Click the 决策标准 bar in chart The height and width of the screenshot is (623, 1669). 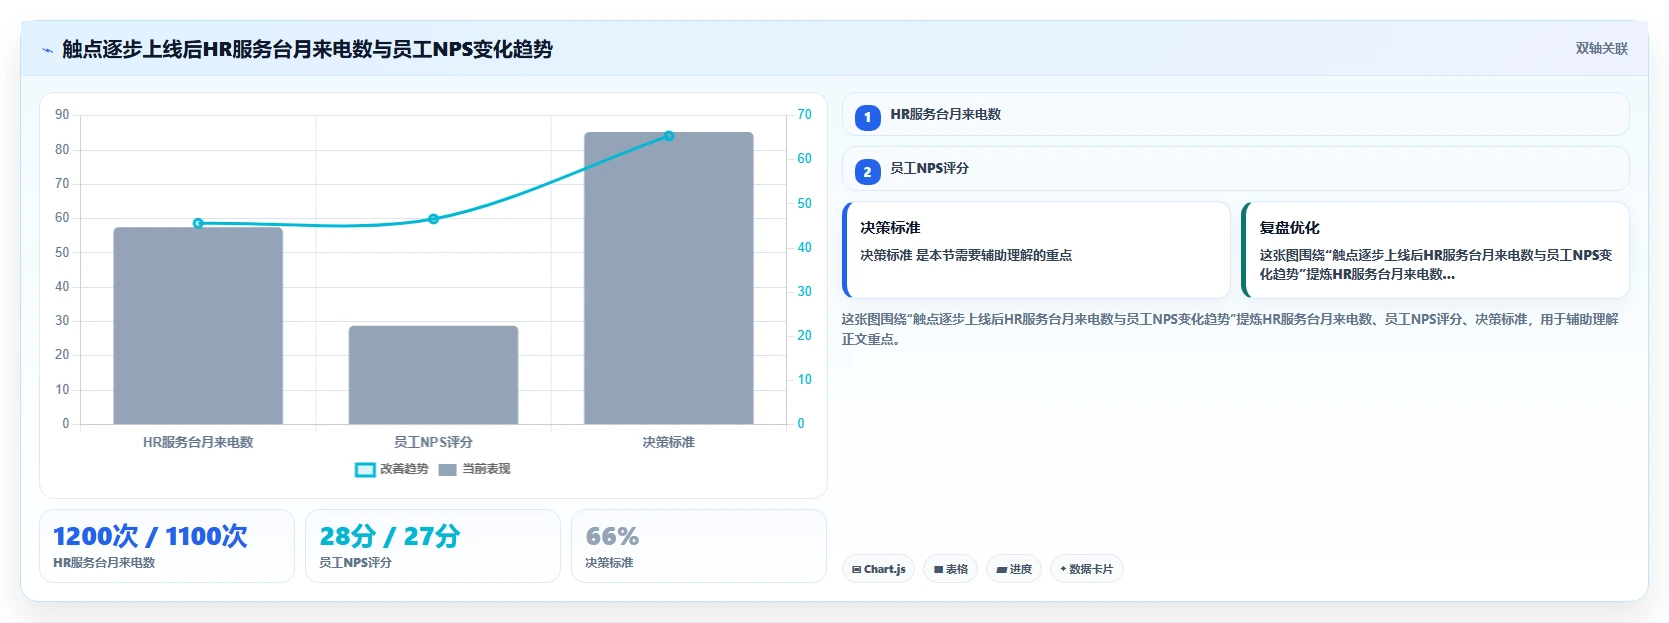669,278
